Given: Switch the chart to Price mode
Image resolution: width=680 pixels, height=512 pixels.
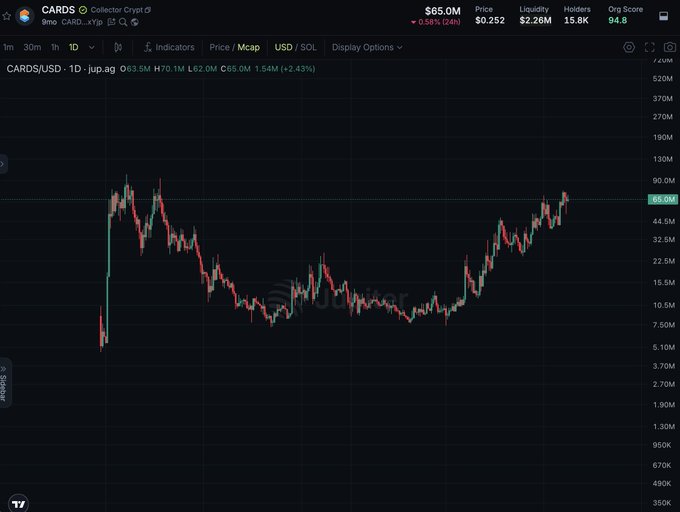Looking at the screenshot, I should [219, 47].
